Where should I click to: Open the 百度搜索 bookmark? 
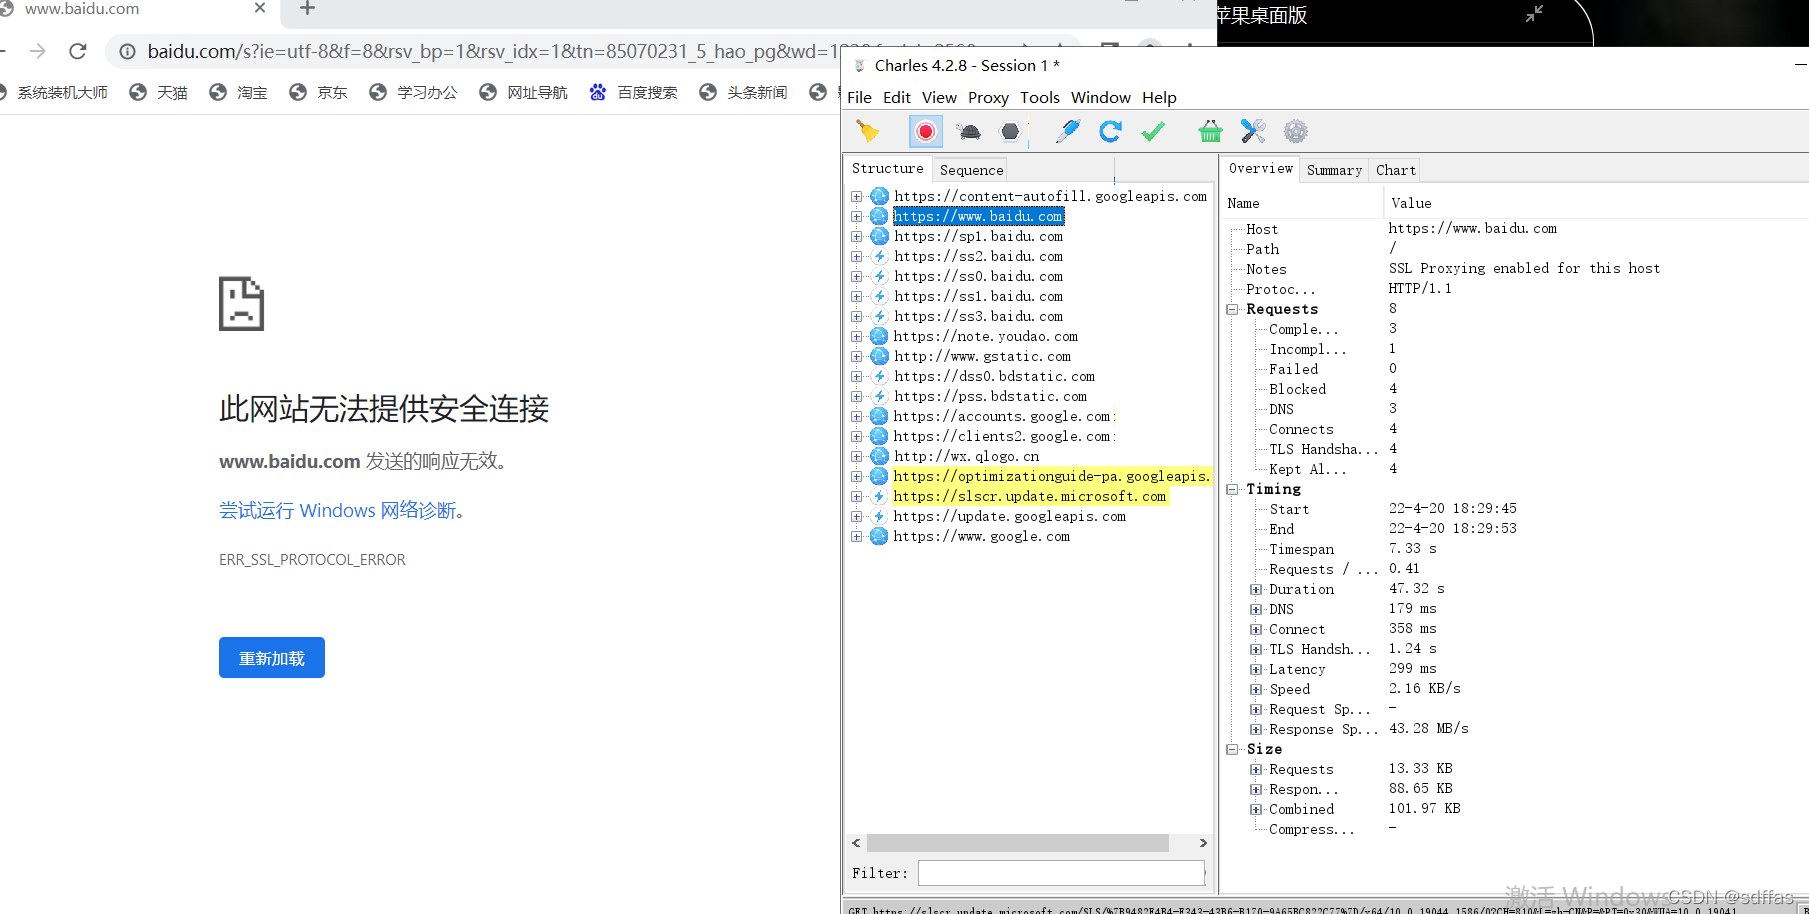tap(633, 92)
